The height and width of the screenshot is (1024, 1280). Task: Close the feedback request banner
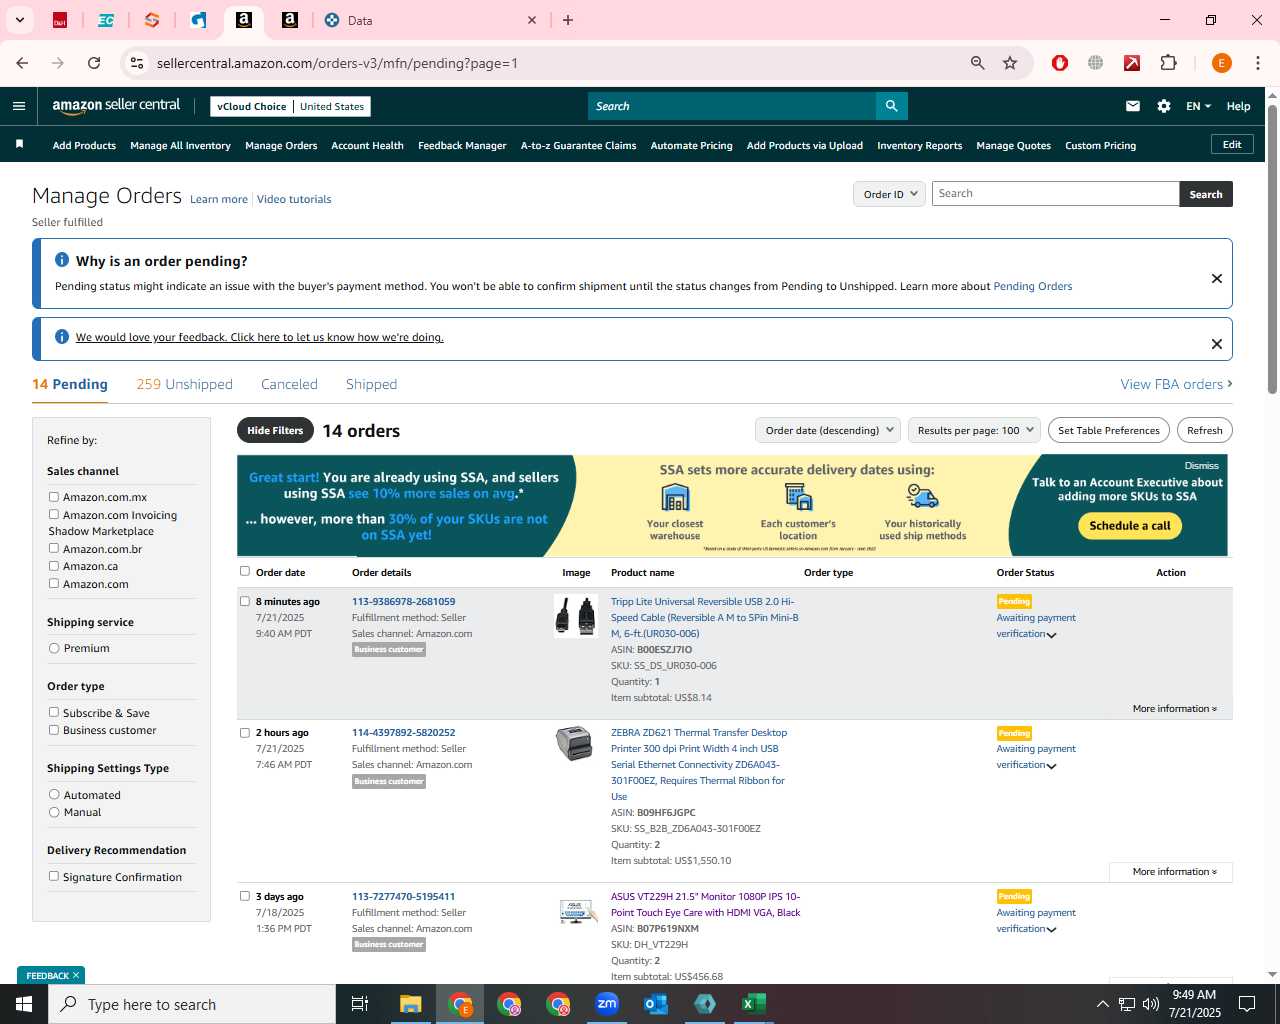(1217, 344)
